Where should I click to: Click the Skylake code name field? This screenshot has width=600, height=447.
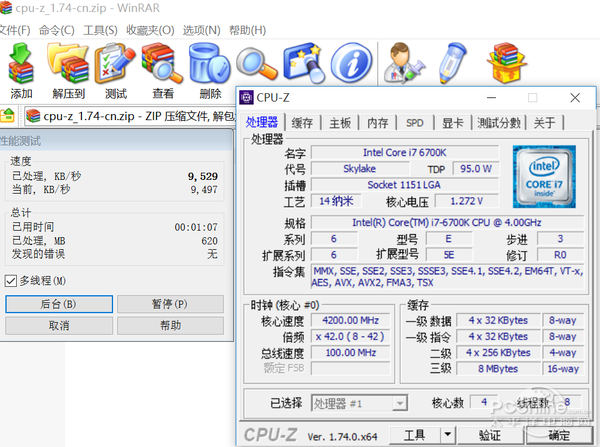[360, 169]
